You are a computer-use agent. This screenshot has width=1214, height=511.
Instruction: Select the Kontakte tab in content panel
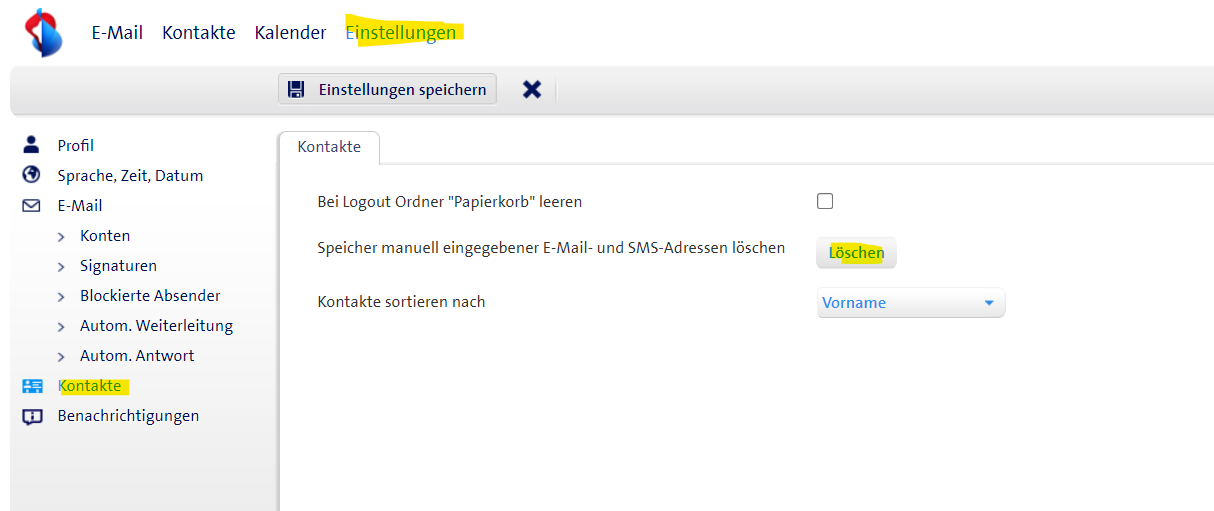(329, 147)
